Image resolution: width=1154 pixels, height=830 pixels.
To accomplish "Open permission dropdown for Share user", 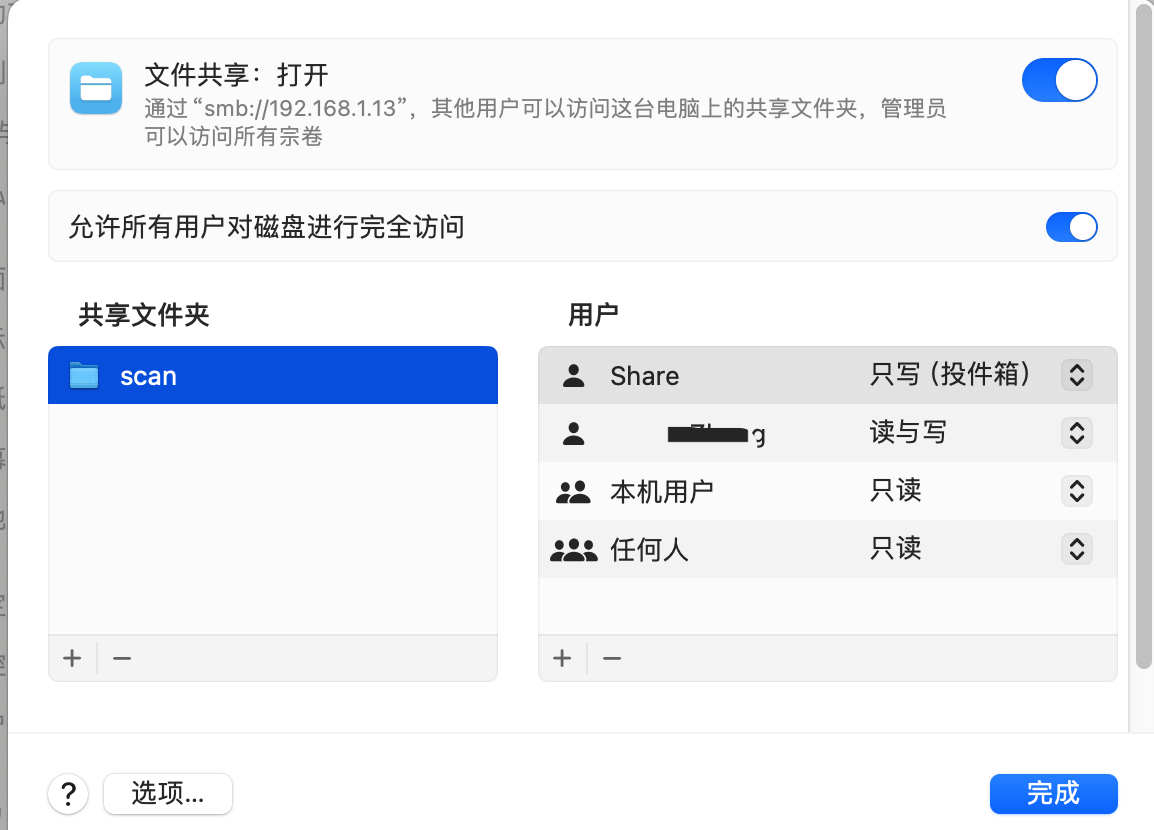I will tap(1076, 375).
